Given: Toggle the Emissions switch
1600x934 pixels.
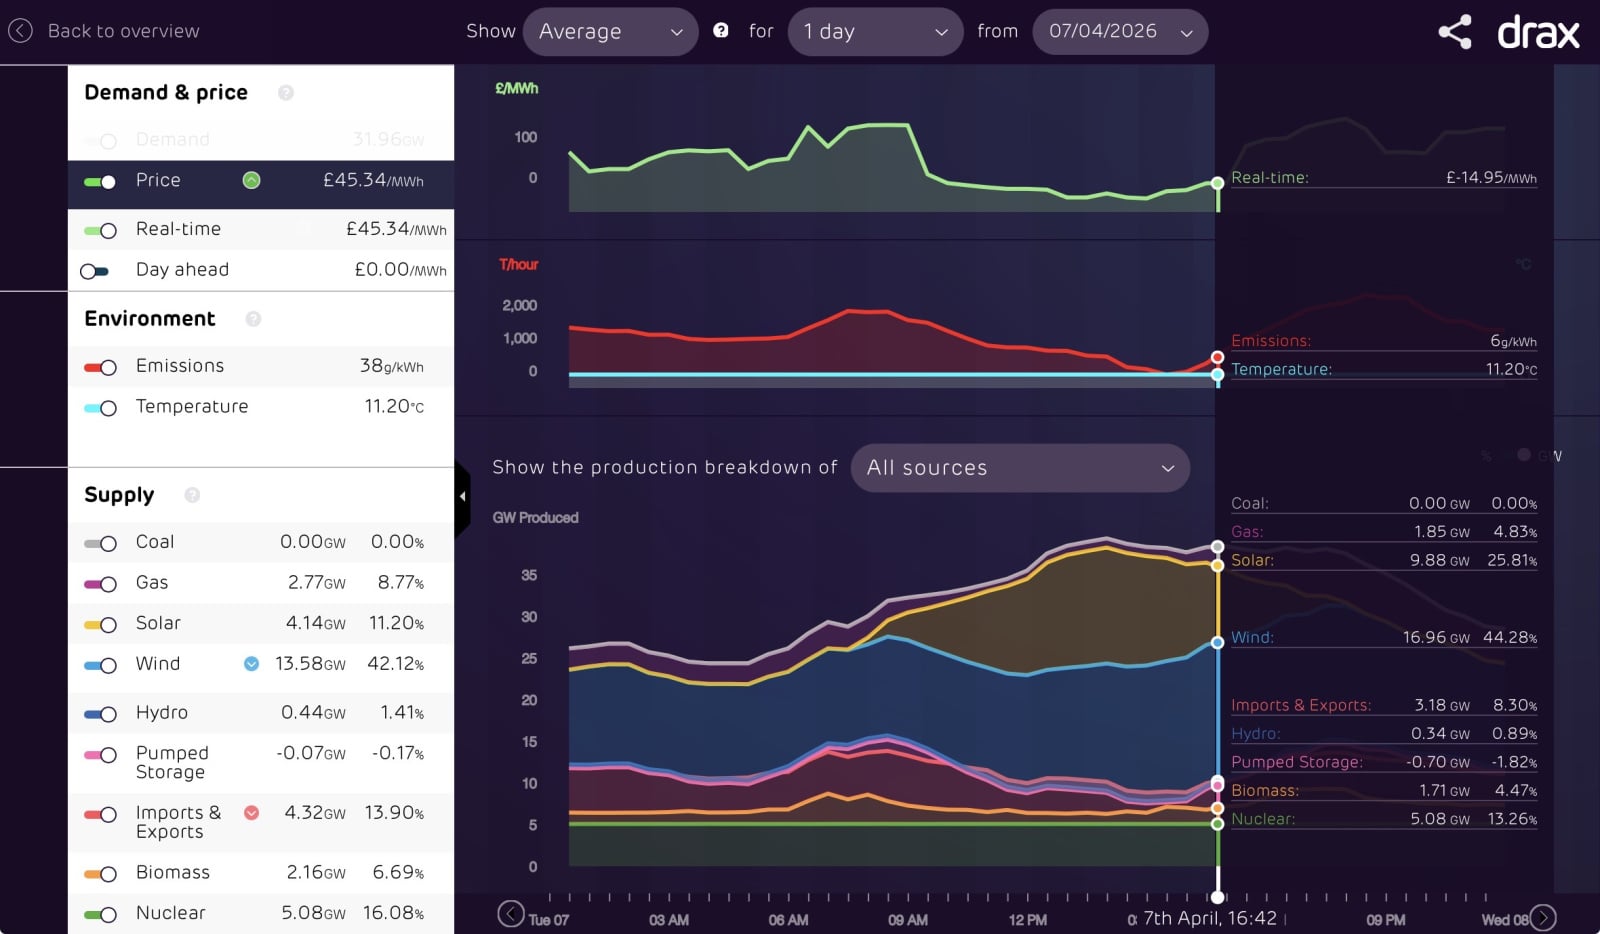Looking at the screenshot, I should point(101,367).
